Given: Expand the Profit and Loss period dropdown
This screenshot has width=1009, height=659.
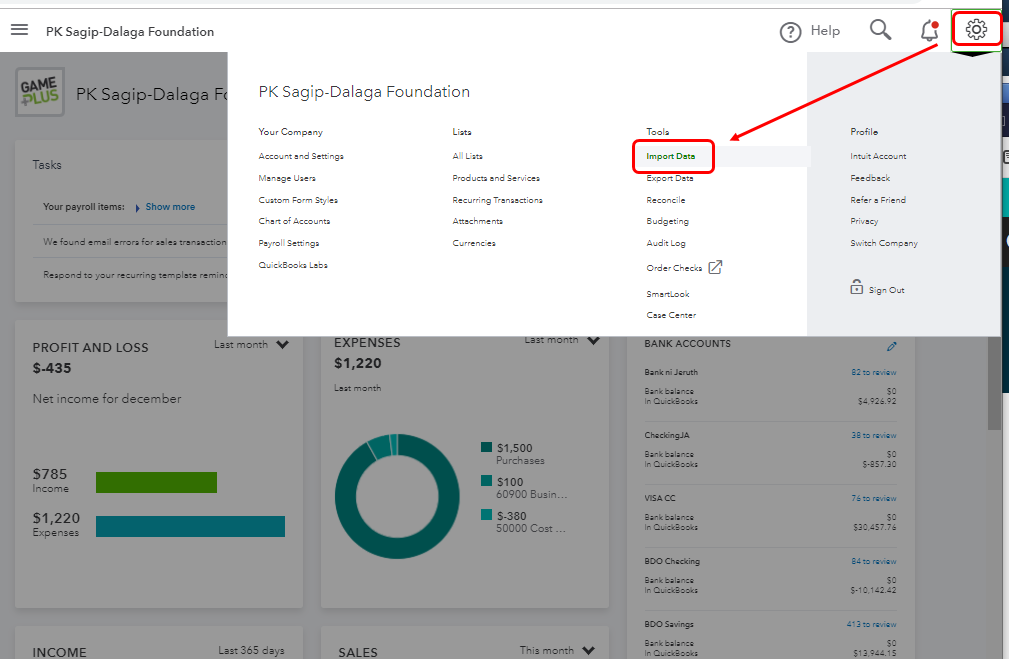Looking at the screenshot, I should [282, 345].
